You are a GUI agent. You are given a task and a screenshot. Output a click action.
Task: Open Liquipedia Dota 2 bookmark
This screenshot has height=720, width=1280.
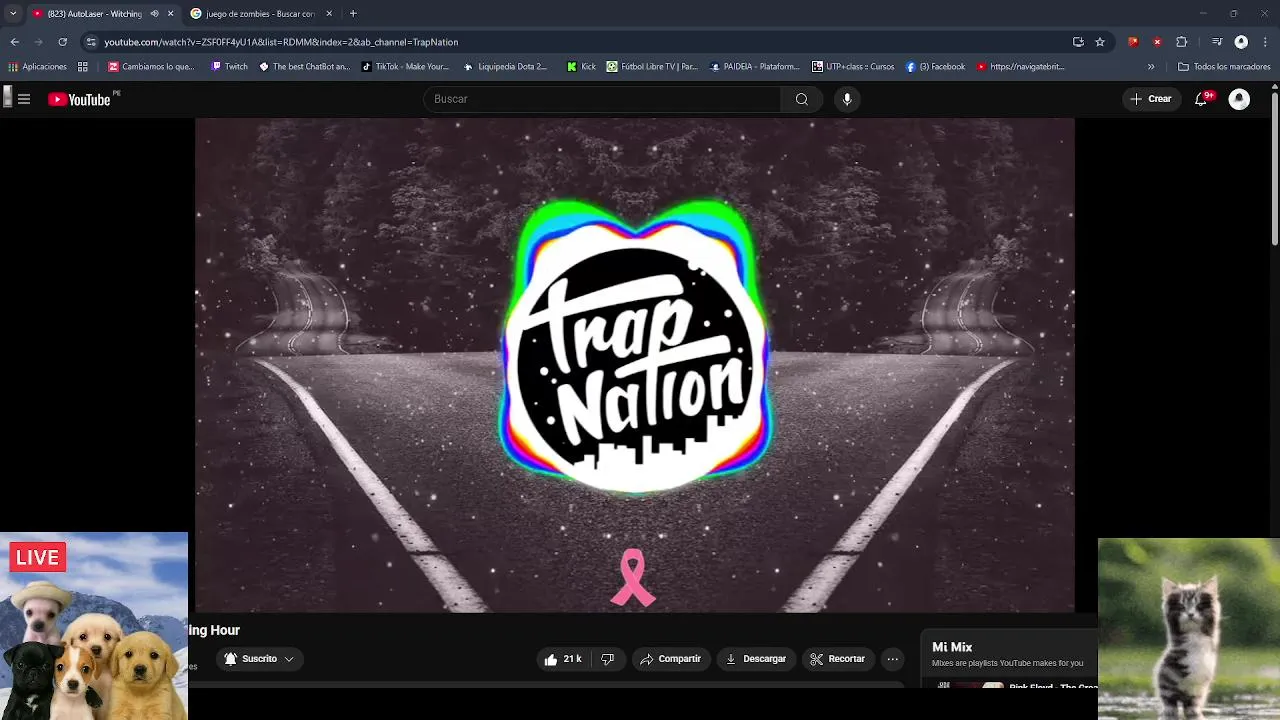pyautogui.click(x=505, y=67)
